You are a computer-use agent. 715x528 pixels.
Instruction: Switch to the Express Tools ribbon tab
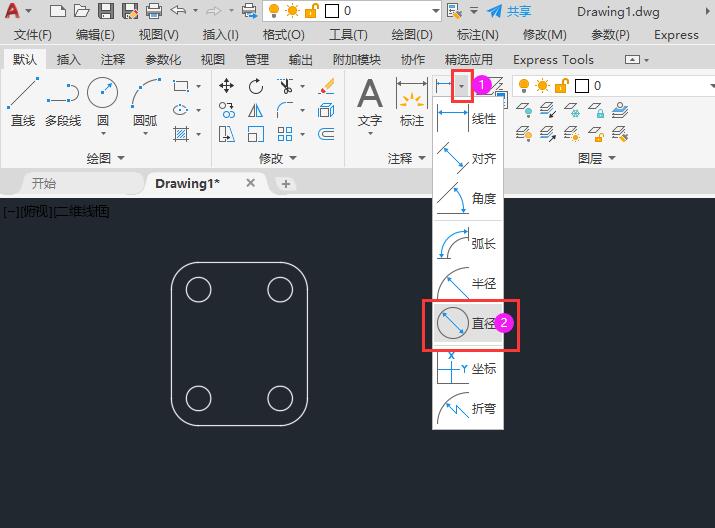[553, 59]
